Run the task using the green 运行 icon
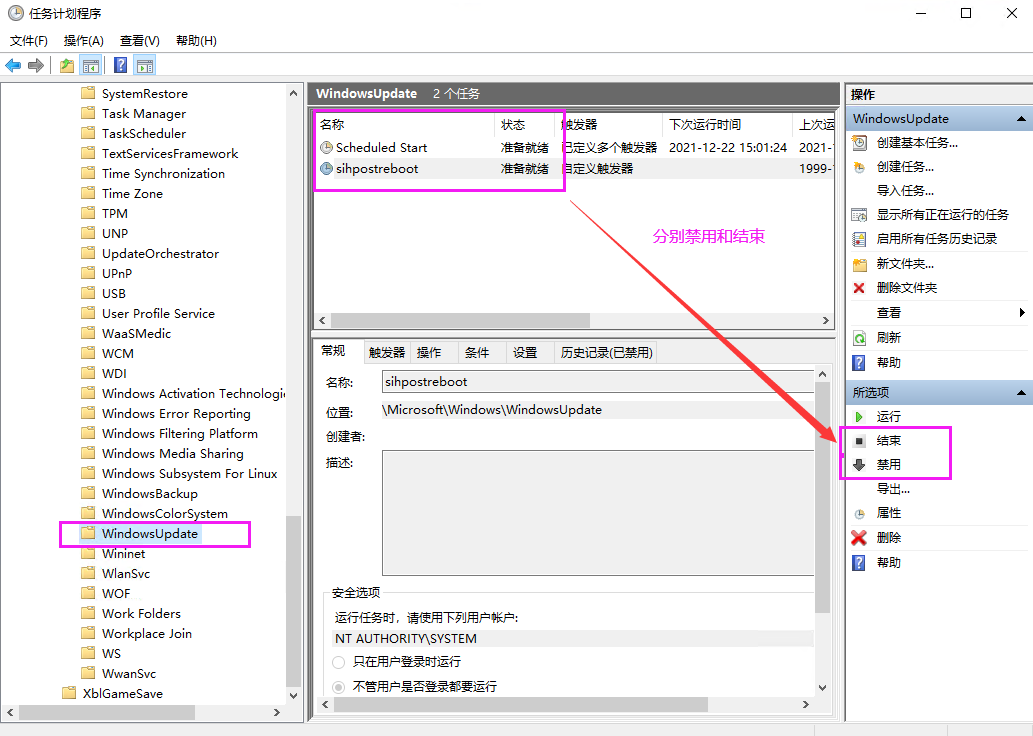The height and width of the screenshot is (736, 1033). point(857,415)
